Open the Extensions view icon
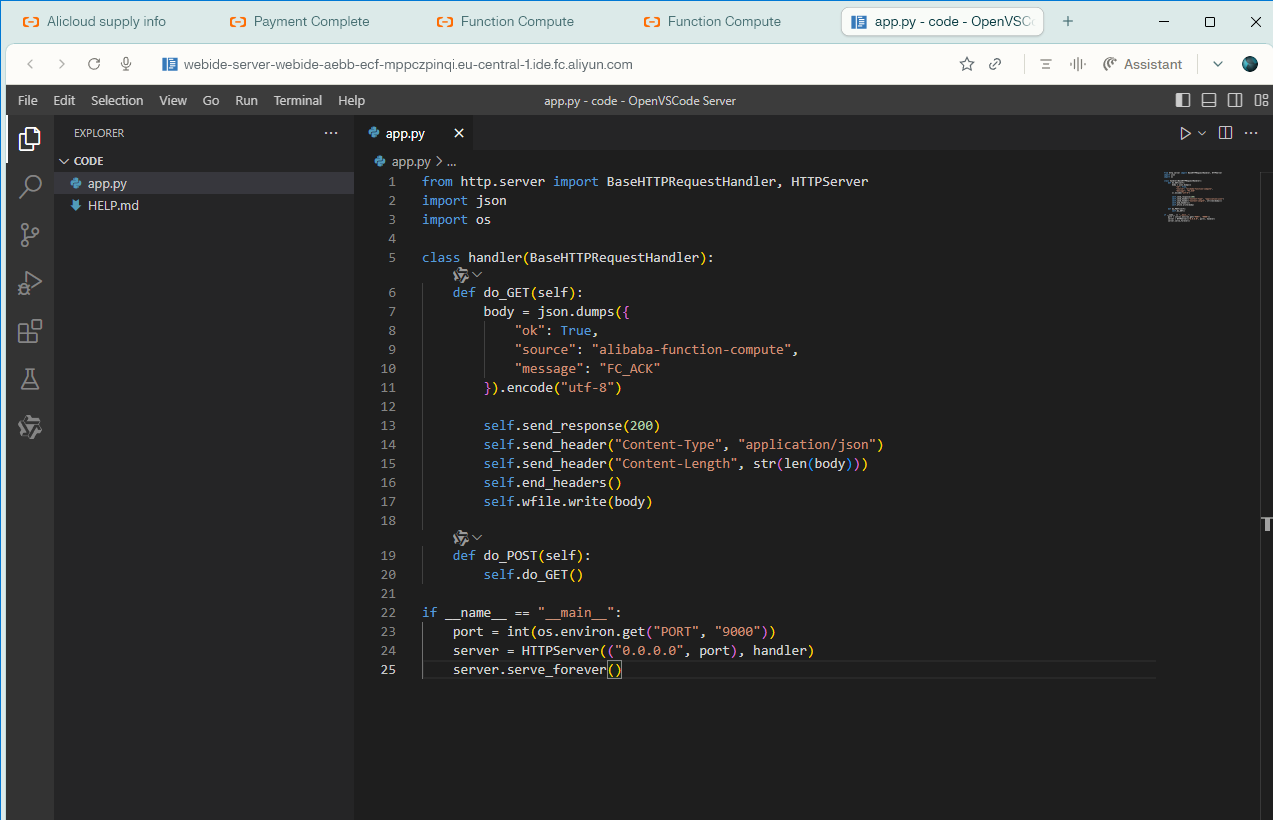The width and height of the screenshot is (1273, 820). (x=29, y=331)
